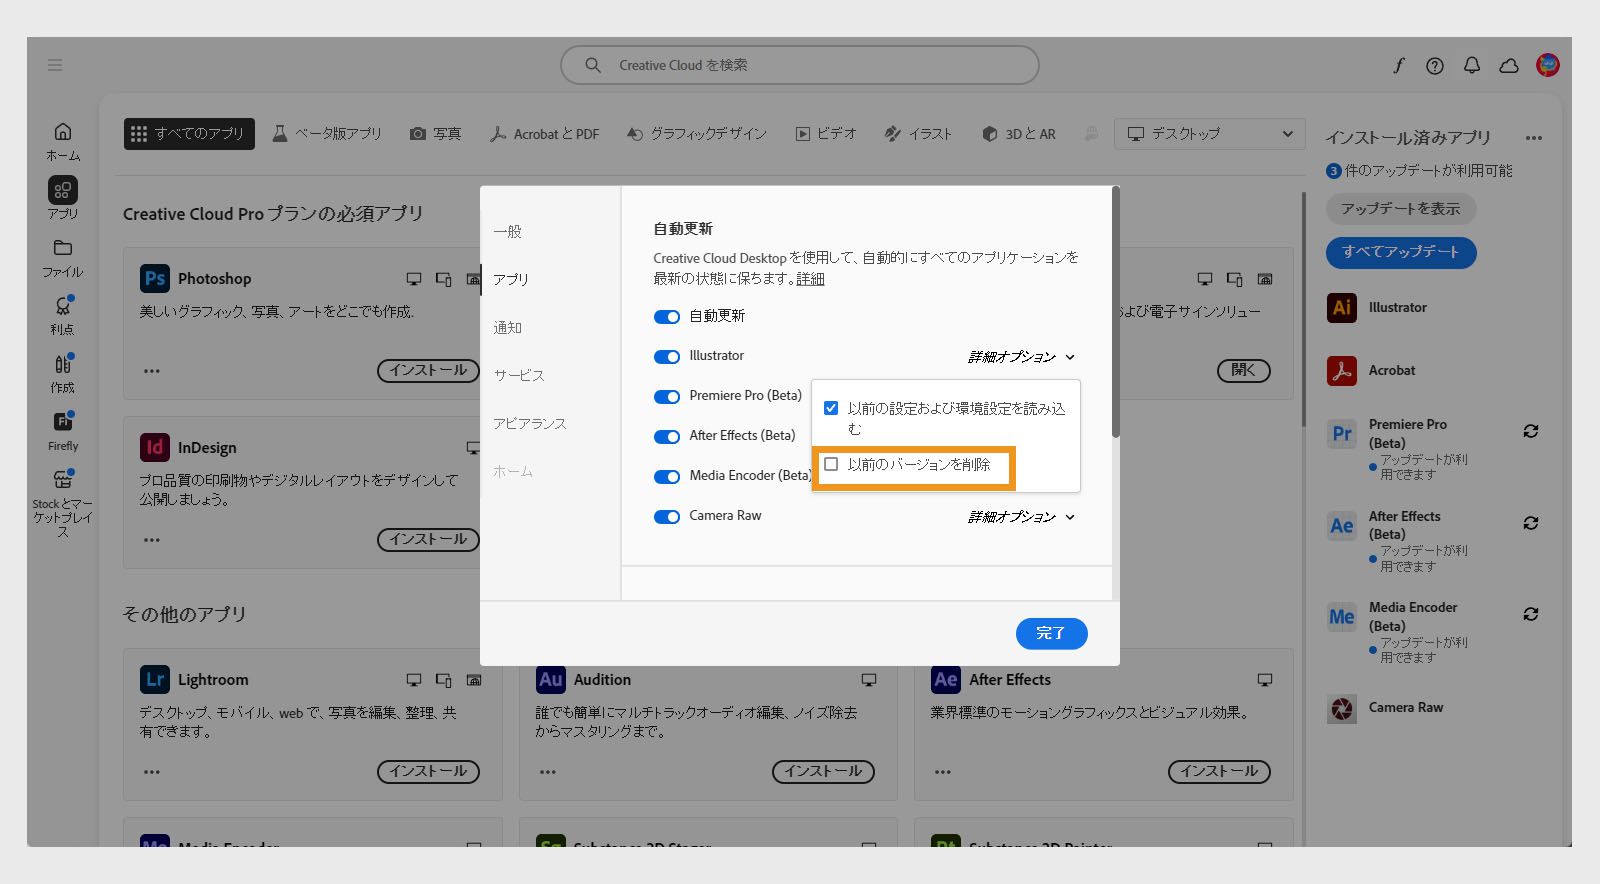Switch to 写真 category tab
This screenshot has width=1600, height=884.
[436, 134]
